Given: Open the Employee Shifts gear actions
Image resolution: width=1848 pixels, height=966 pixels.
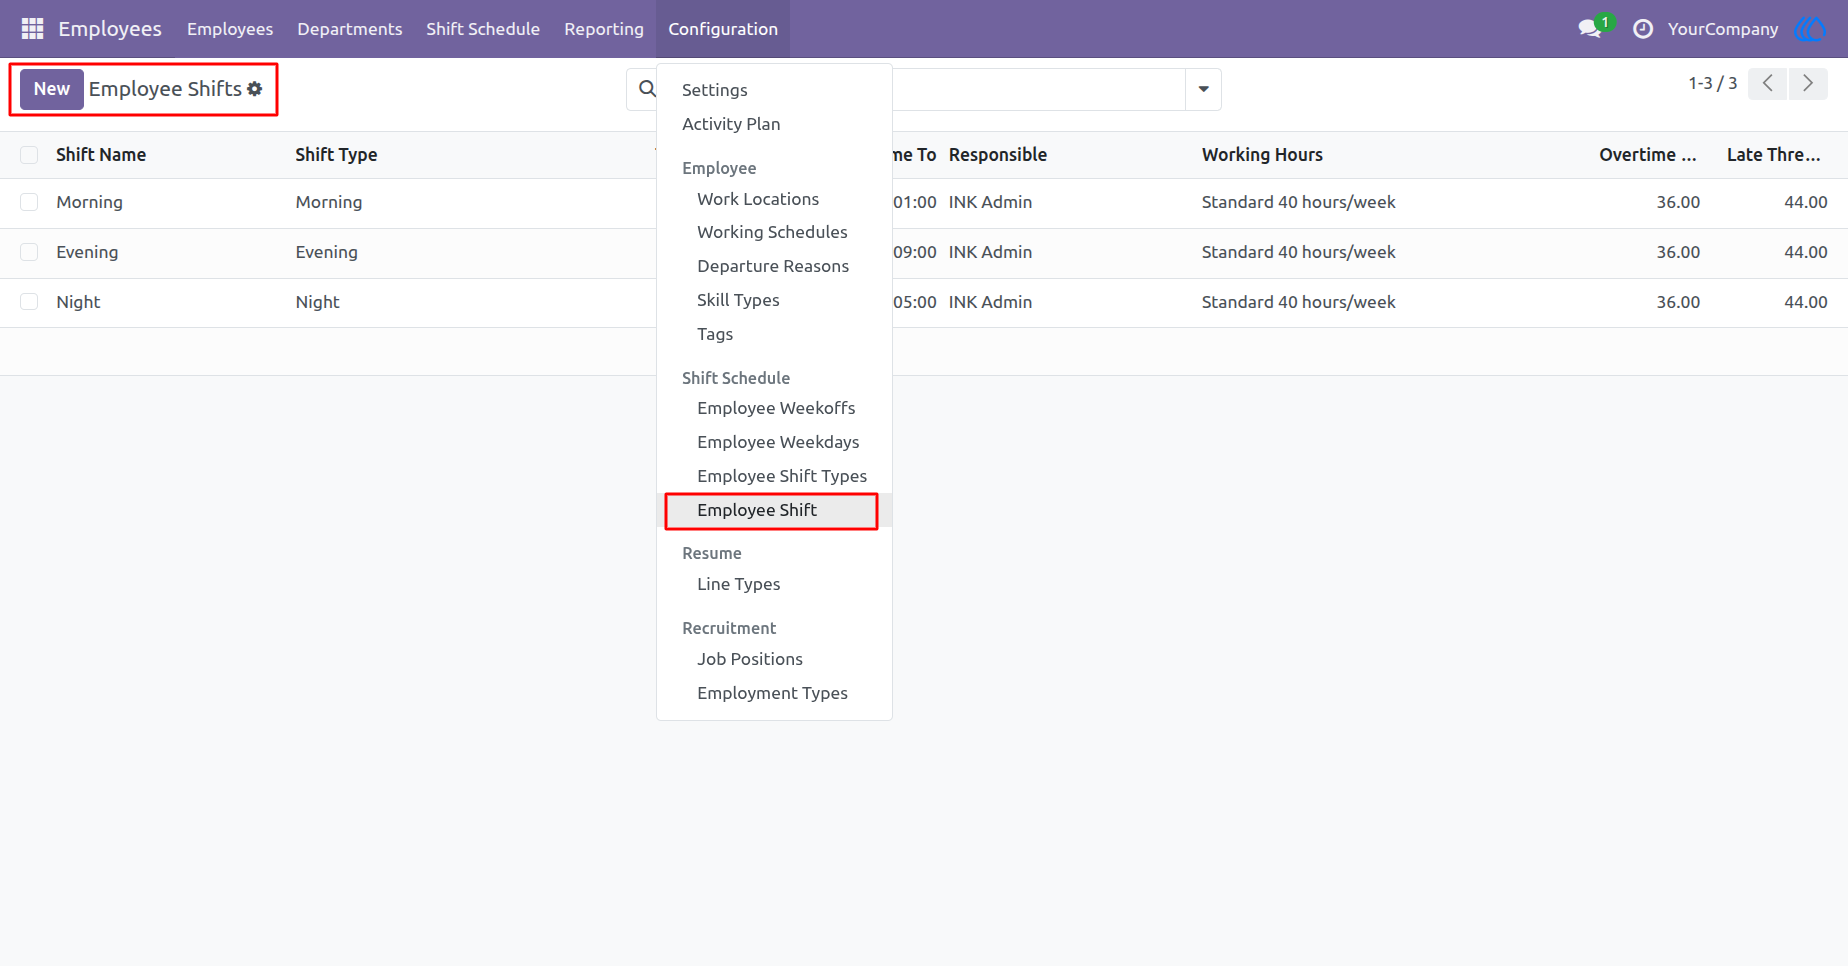Looking at the screenshot, I should point(255,89).
